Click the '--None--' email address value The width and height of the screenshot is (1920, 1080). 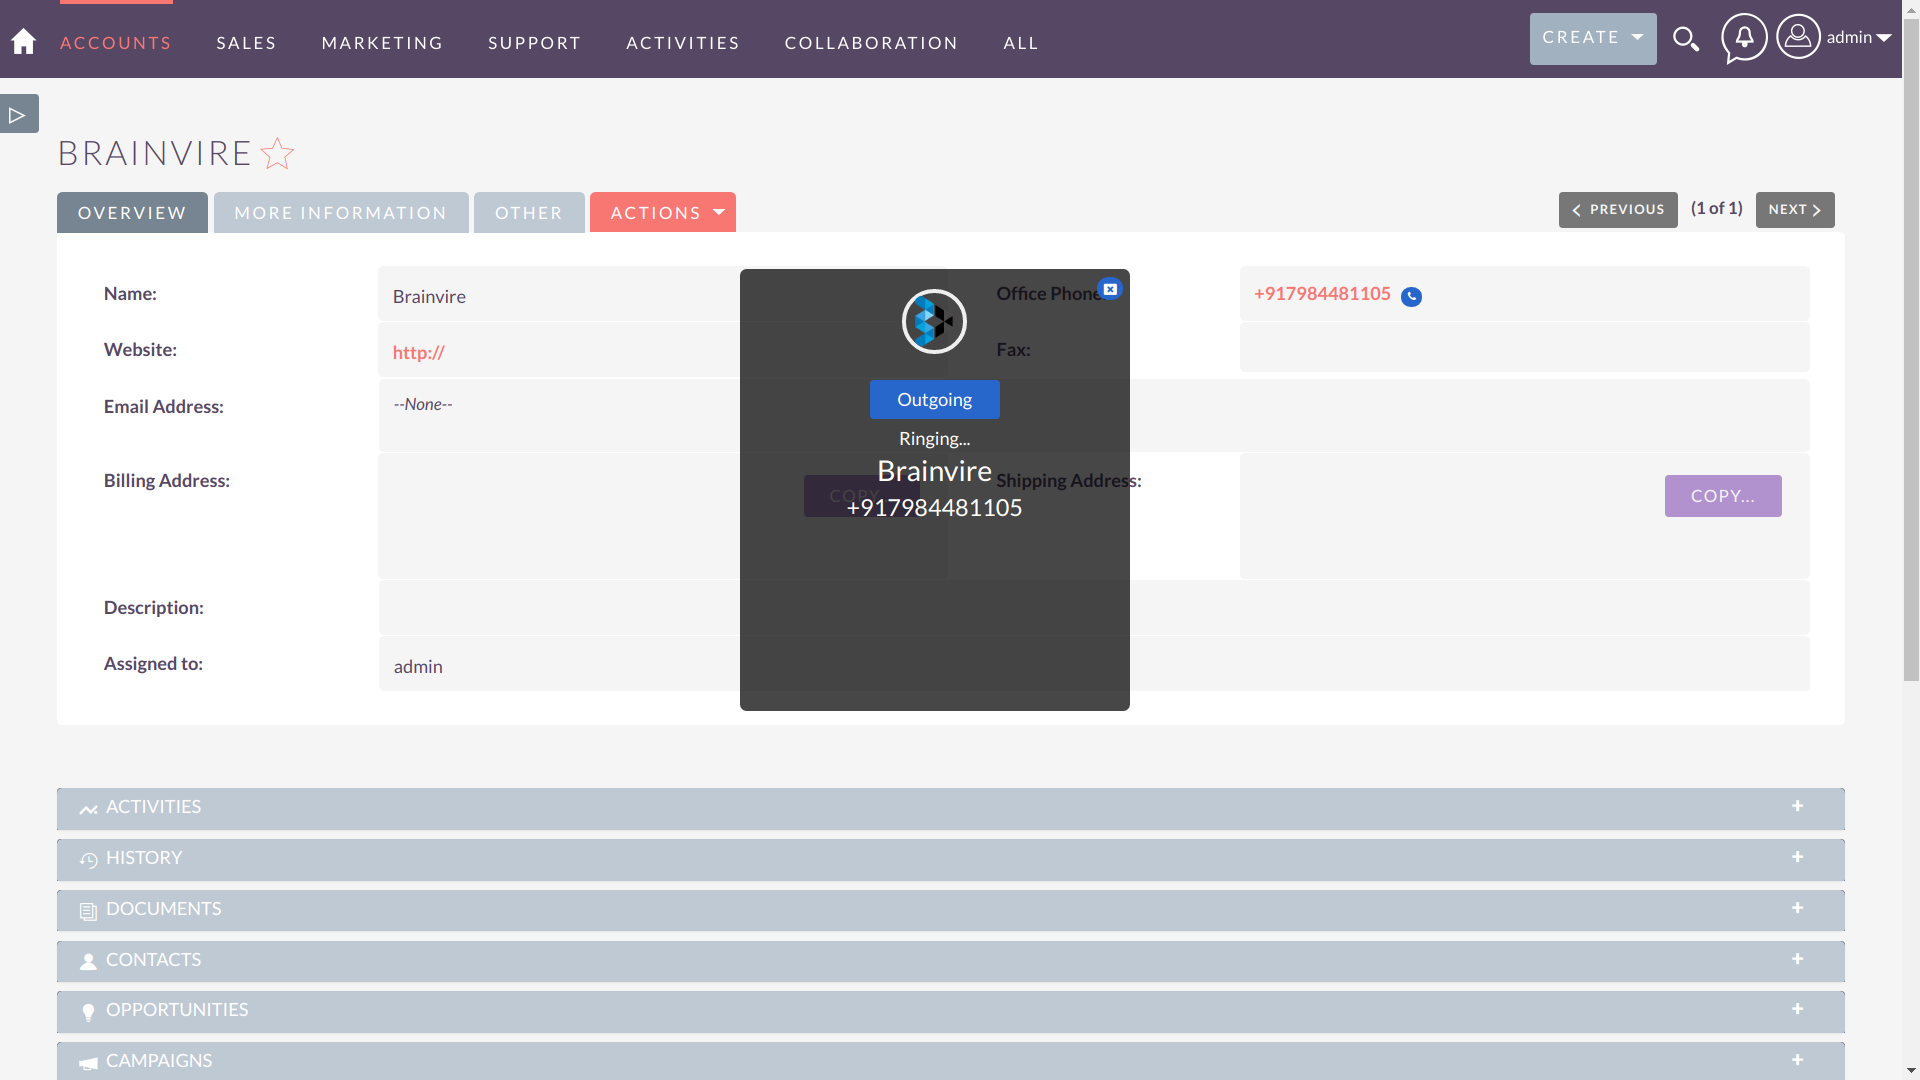[423, 404]
